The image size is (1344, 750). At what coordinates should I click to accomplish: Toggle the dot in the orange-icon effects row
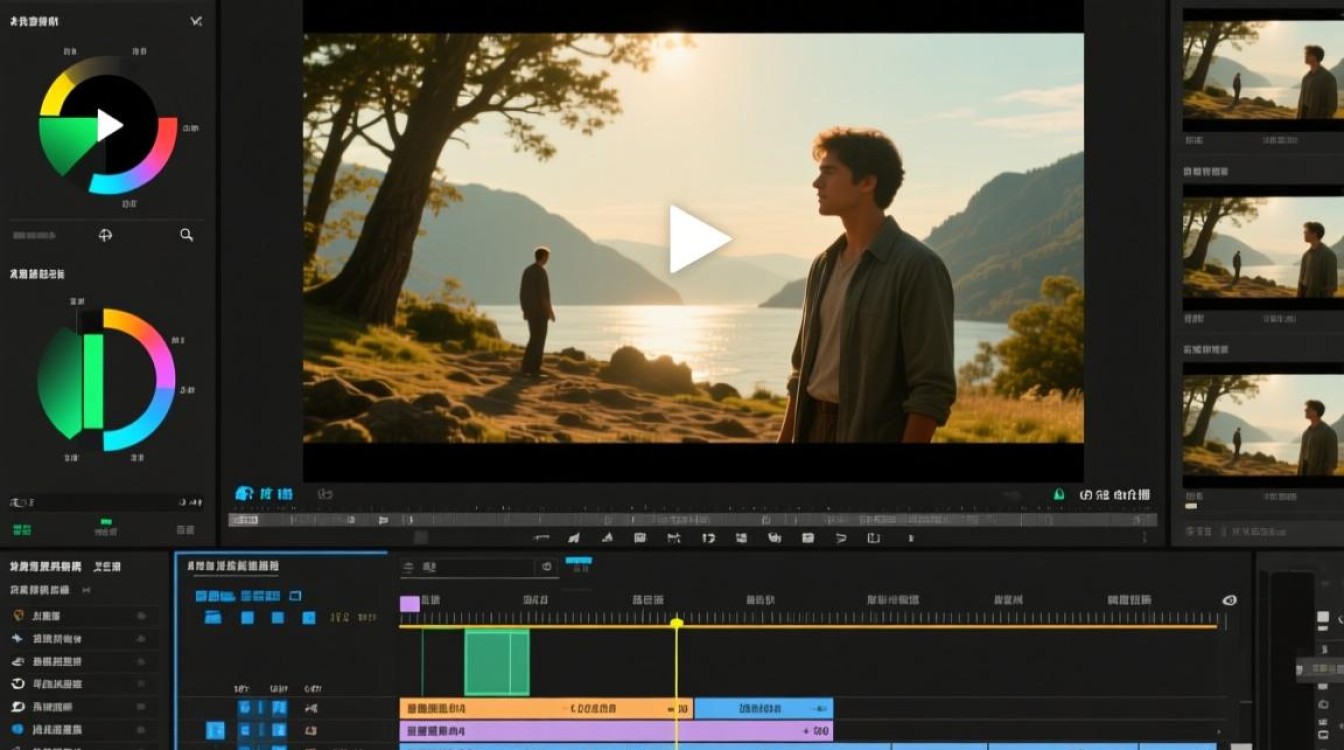pos(141,616)
